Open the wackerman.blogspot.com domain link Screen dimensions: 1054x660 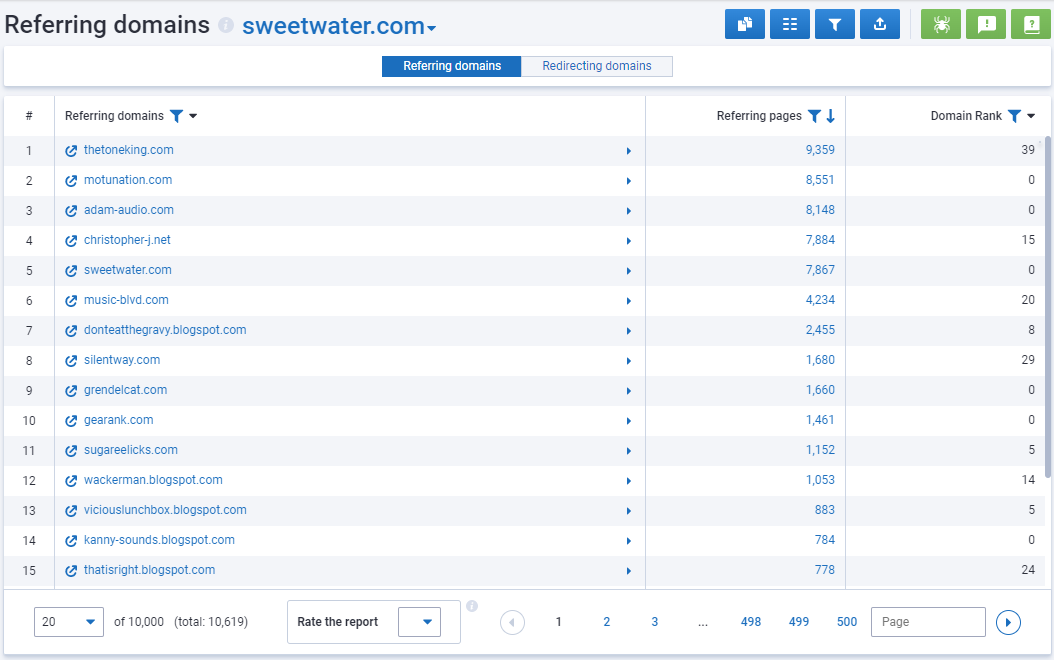click(x=153, y=480)
